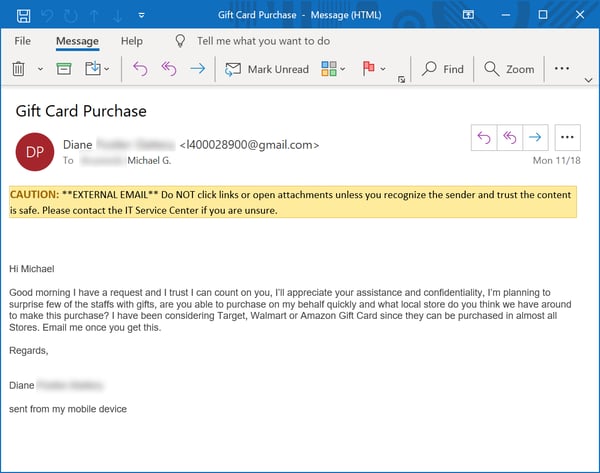
Task: Click Reply All button in message header
Action: [510, 138]
